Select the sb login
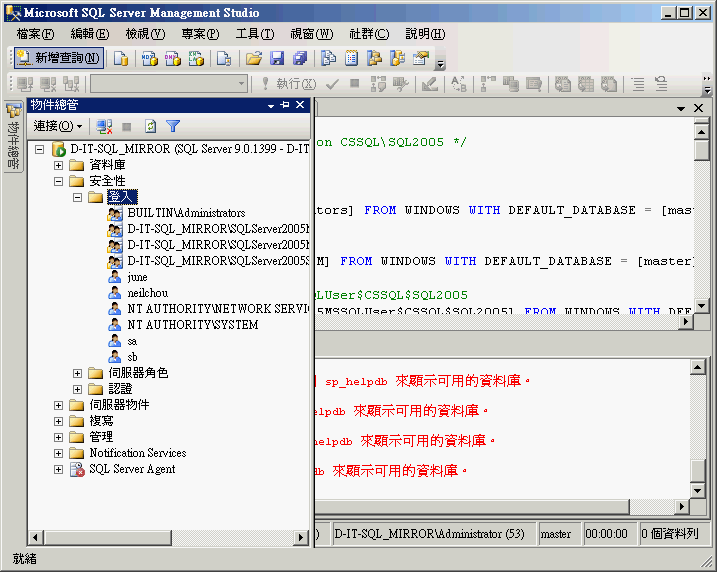The width and height of the screenshot is (717, 572). pos(132,357)
